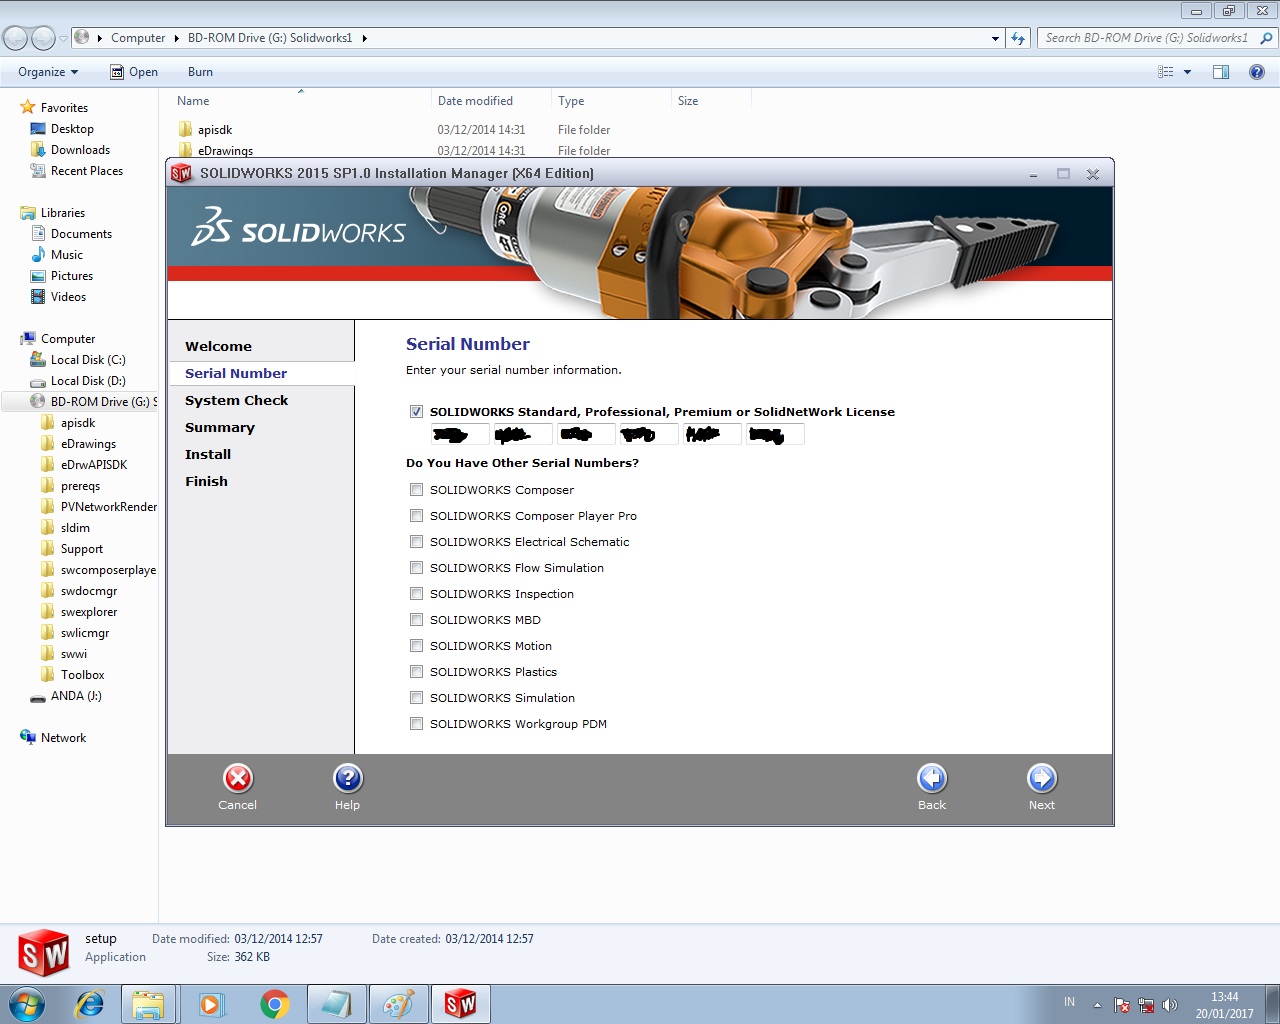Click the red Cancel icon in installer

coord(238,778)
